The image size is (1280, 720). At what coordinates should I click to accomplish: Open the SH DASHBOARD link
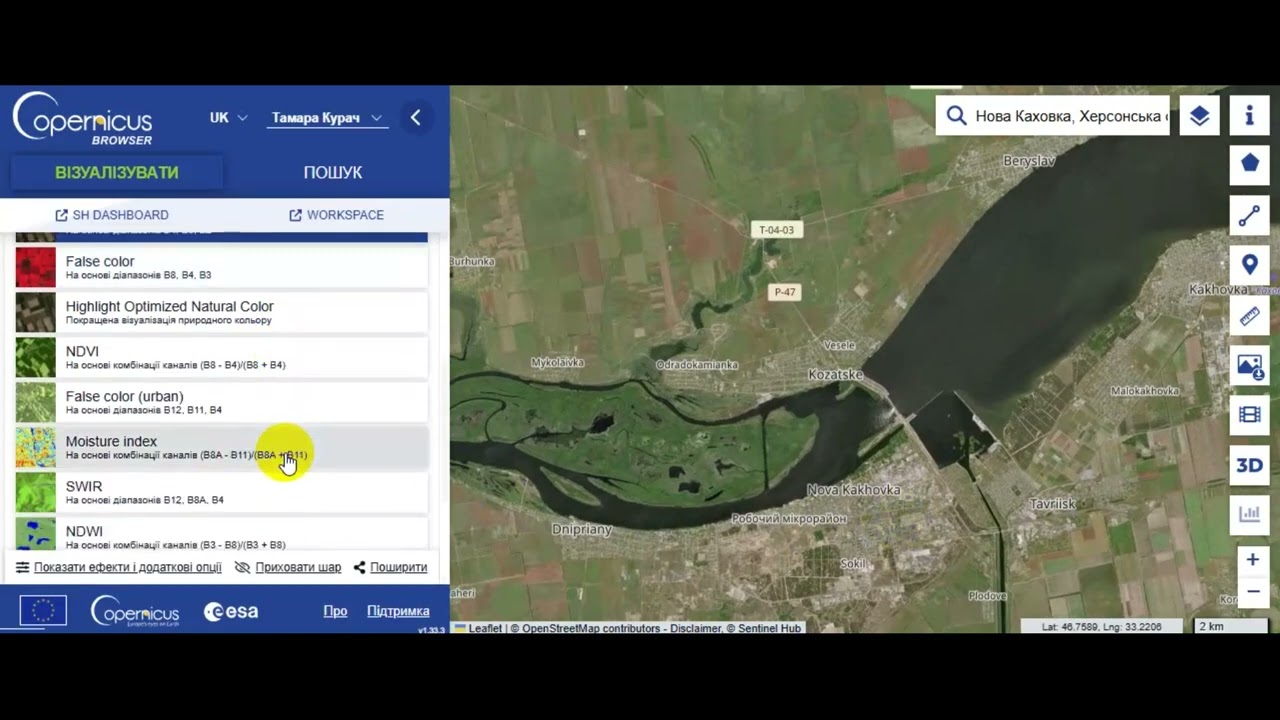(x=112, y=215)
